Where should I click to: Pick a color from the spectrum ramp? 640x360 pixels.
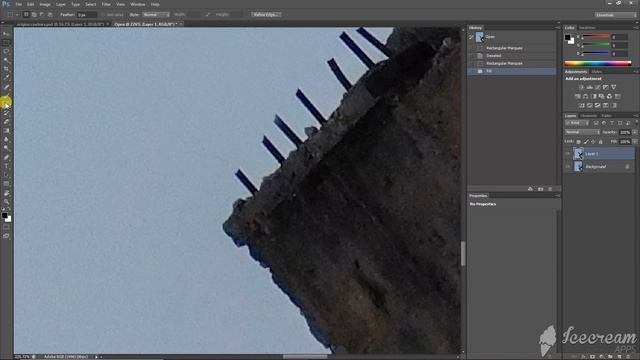[598, 63]
